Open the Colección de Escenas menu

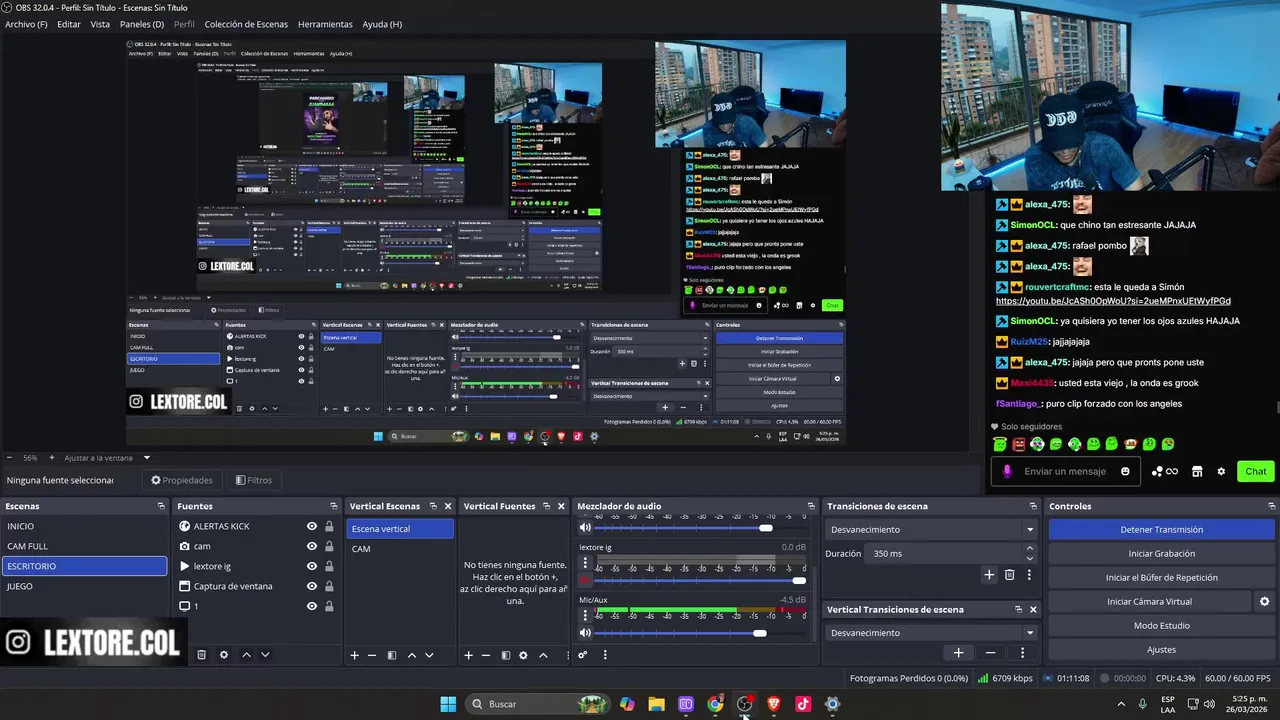click(x=246, y=24)
